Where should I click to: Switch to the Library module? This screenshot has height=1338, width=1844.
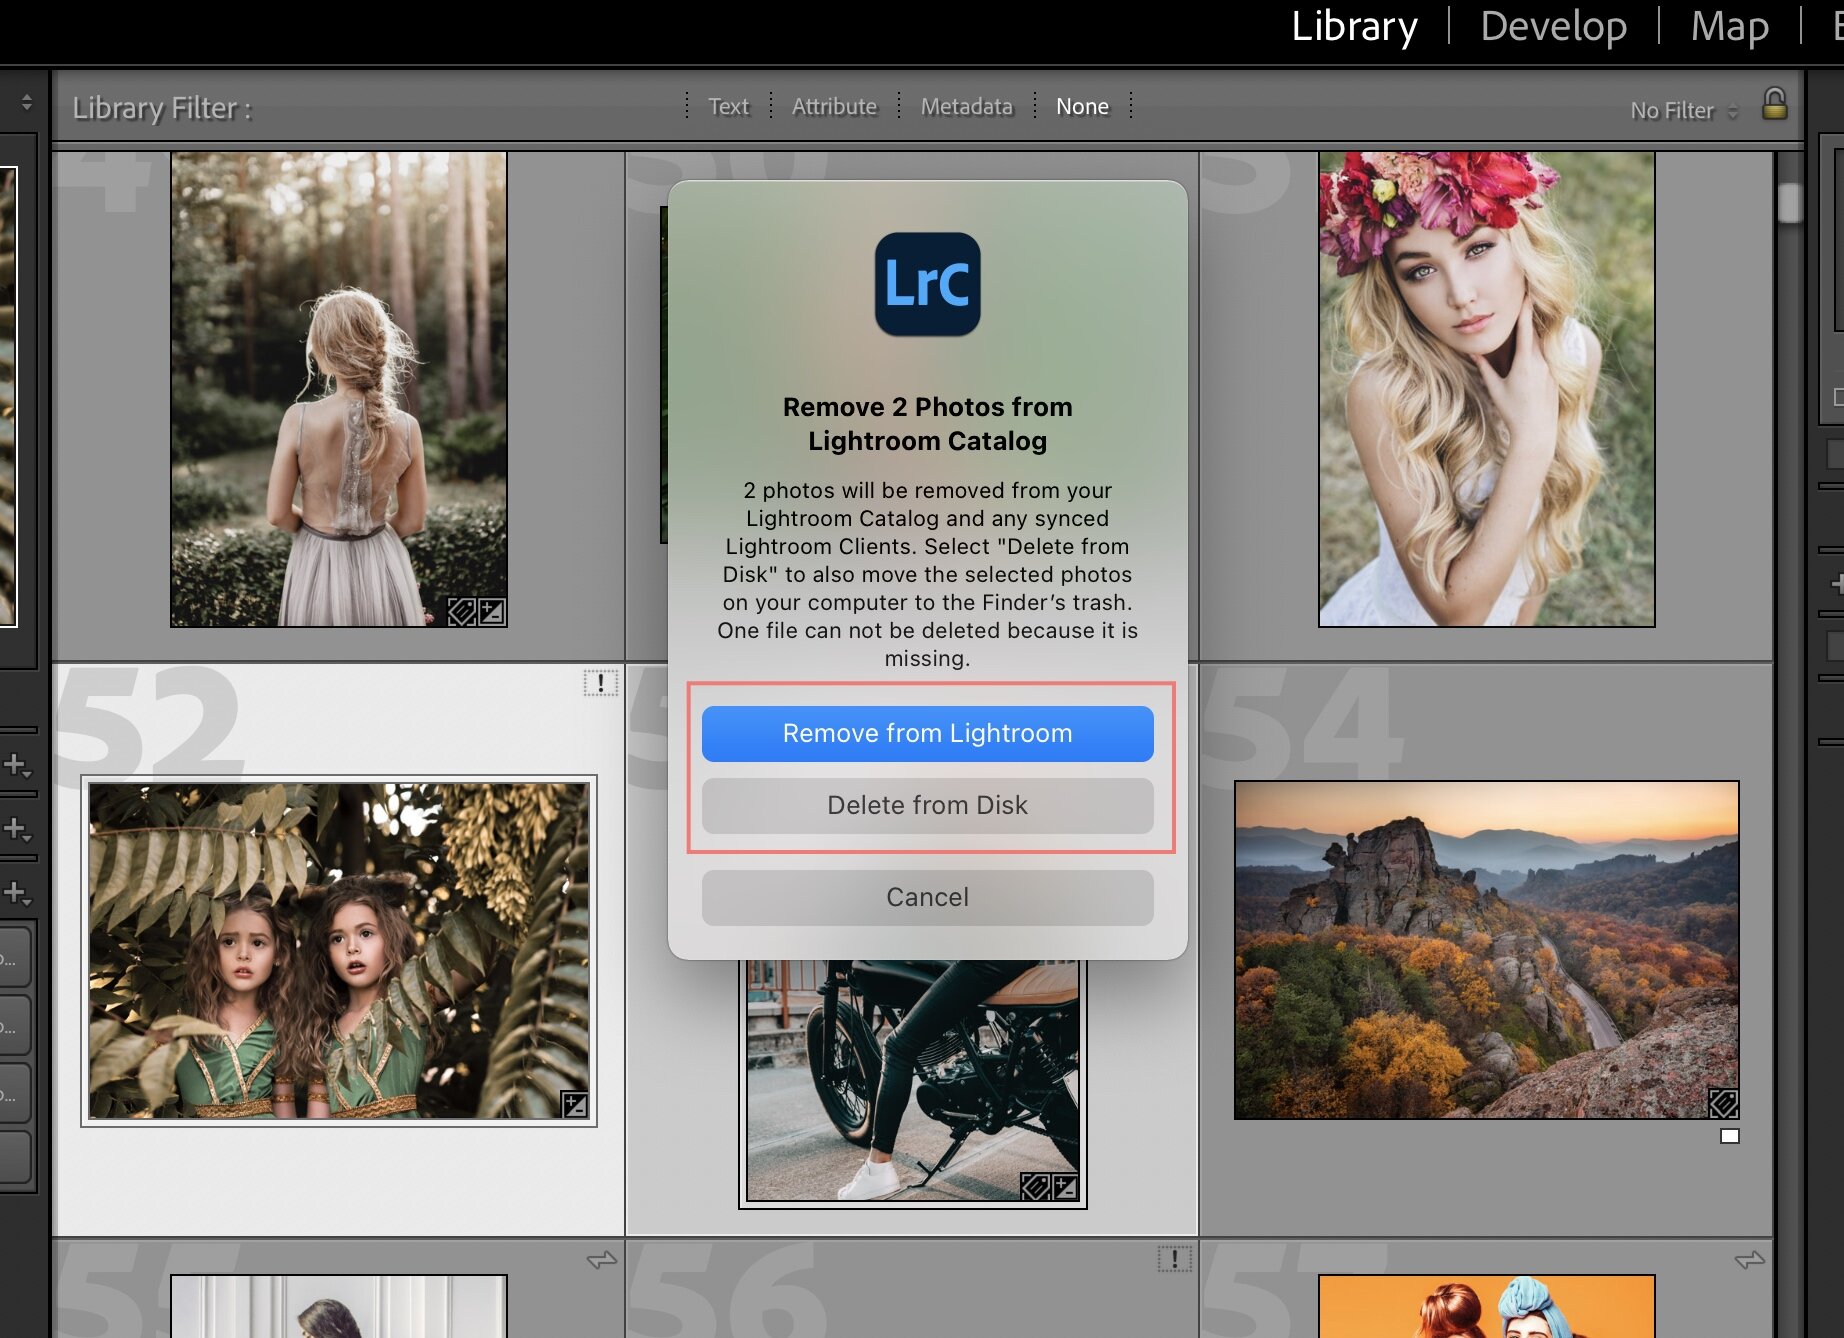click(1354, 26)
